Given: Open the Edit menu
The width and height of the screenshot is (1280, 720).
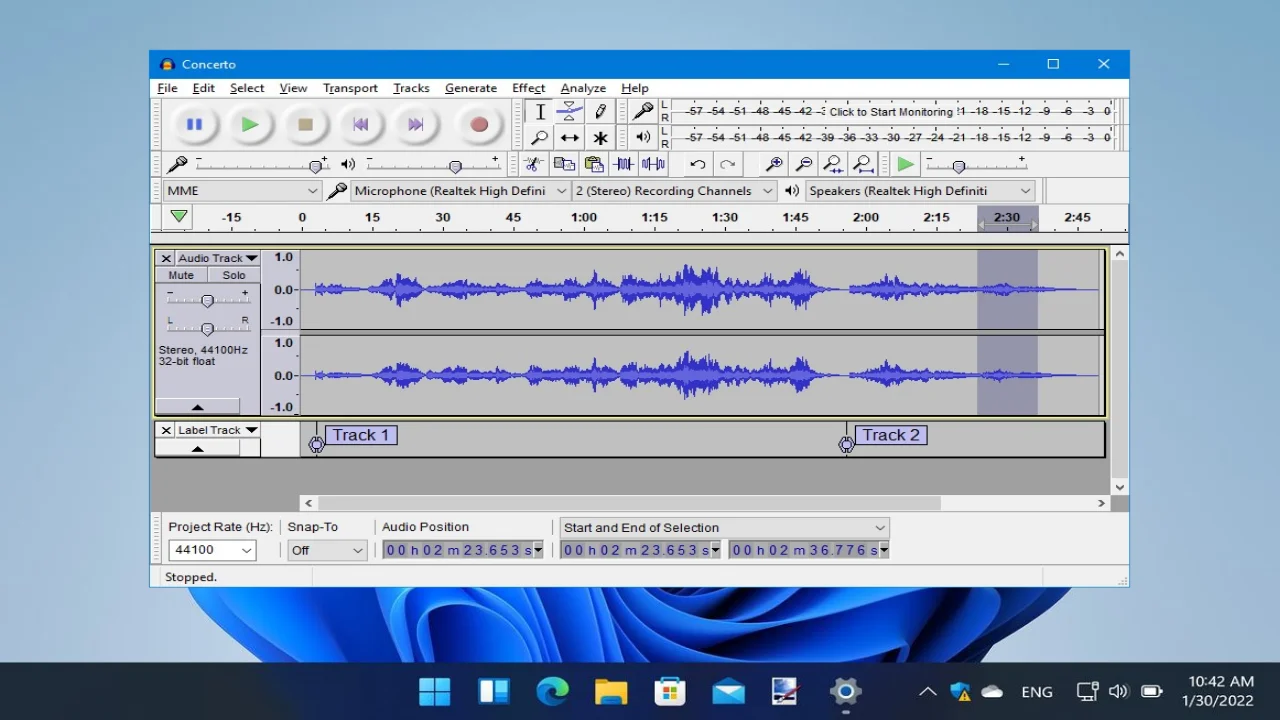Looking at the screenshot, I should (x=203, y=88).
